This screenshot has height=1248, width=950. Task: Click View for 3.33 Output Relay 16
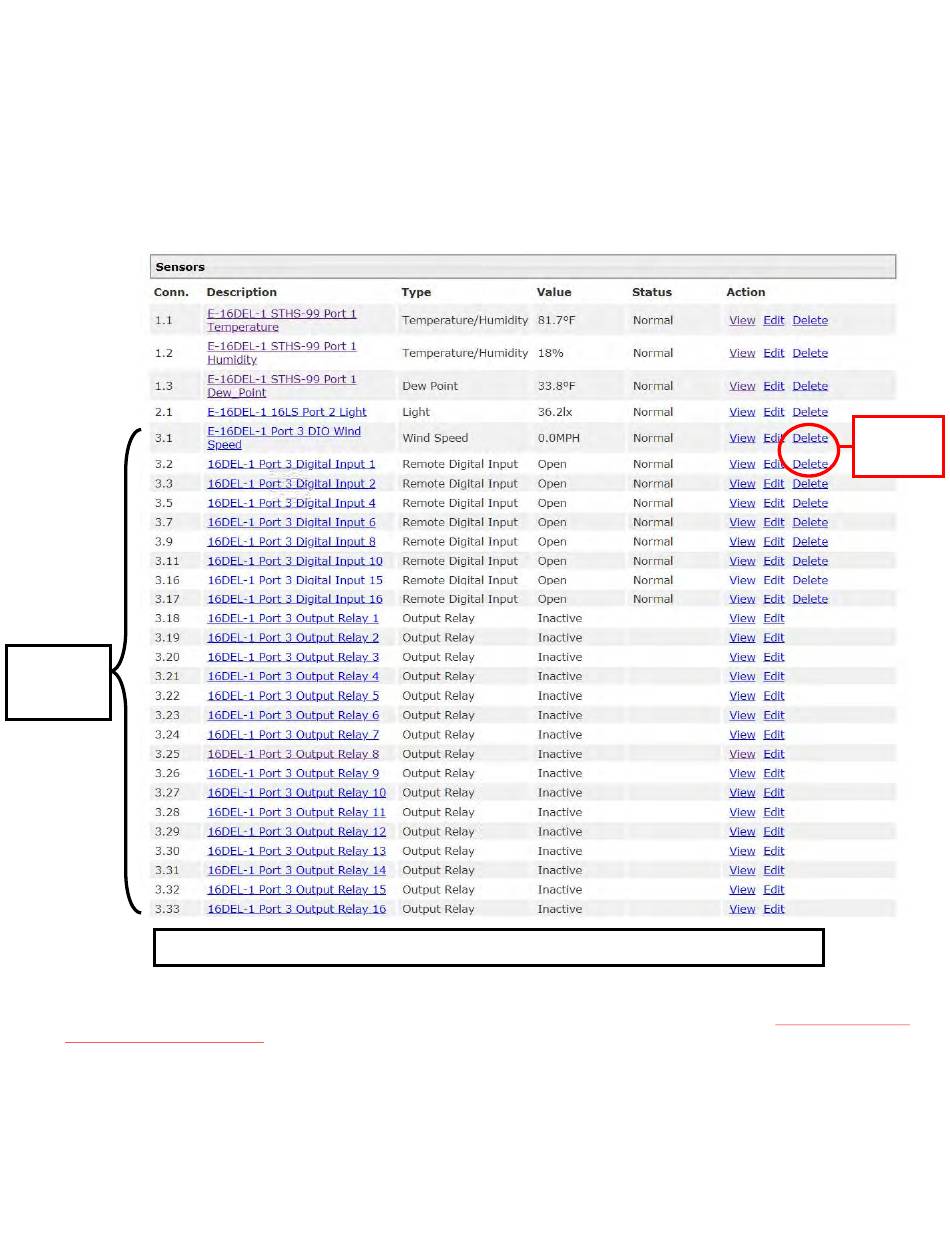[742, 909]
